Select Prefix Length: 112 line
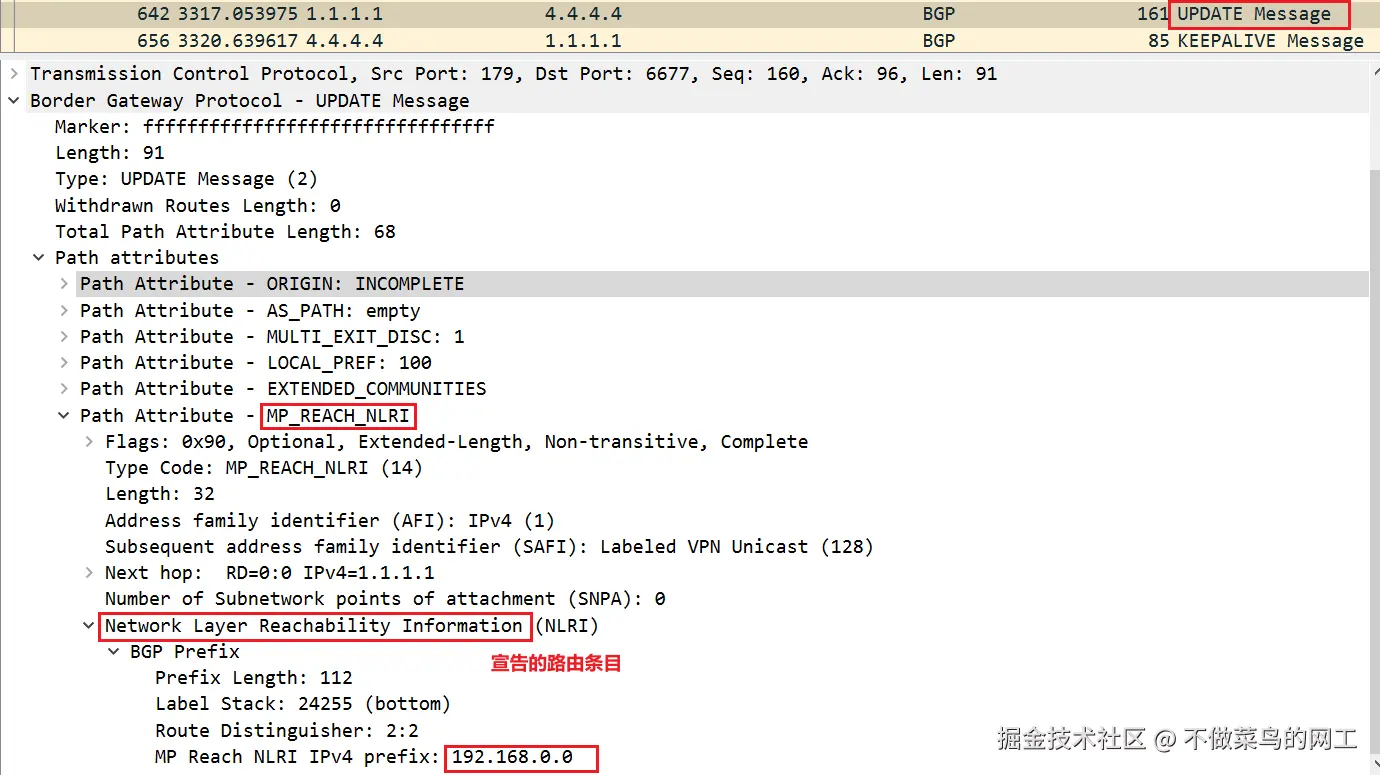 pos(254,678)
